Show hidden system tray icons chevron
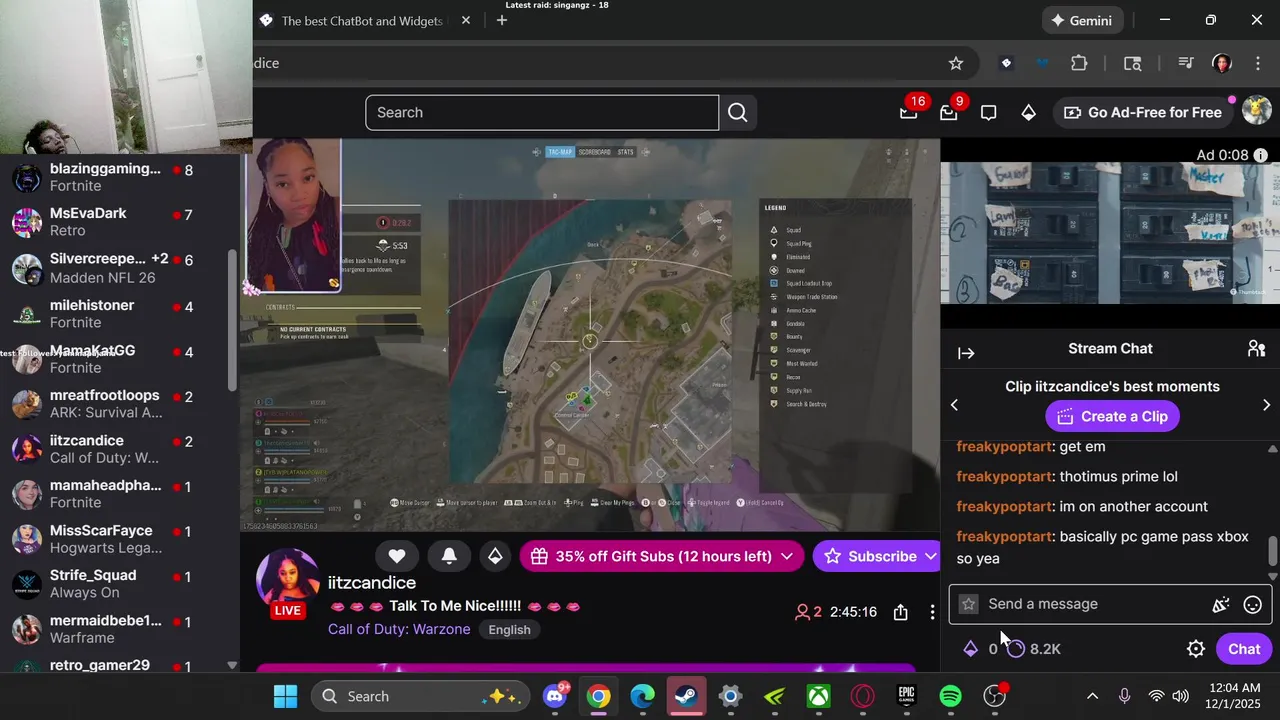Screen dimensions: 1280x720 pos(1092,696)
